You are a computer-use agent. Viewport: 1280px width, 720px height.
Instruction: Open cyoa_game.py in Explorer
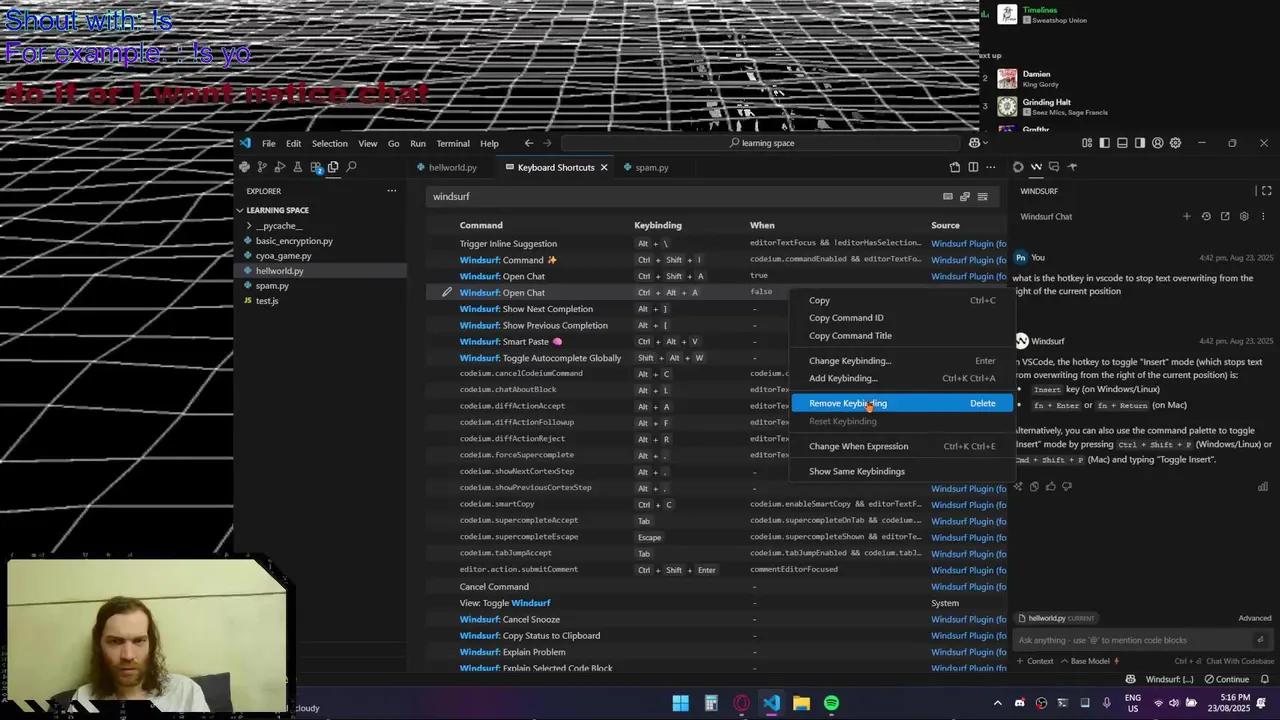click(x=283, y=256)
